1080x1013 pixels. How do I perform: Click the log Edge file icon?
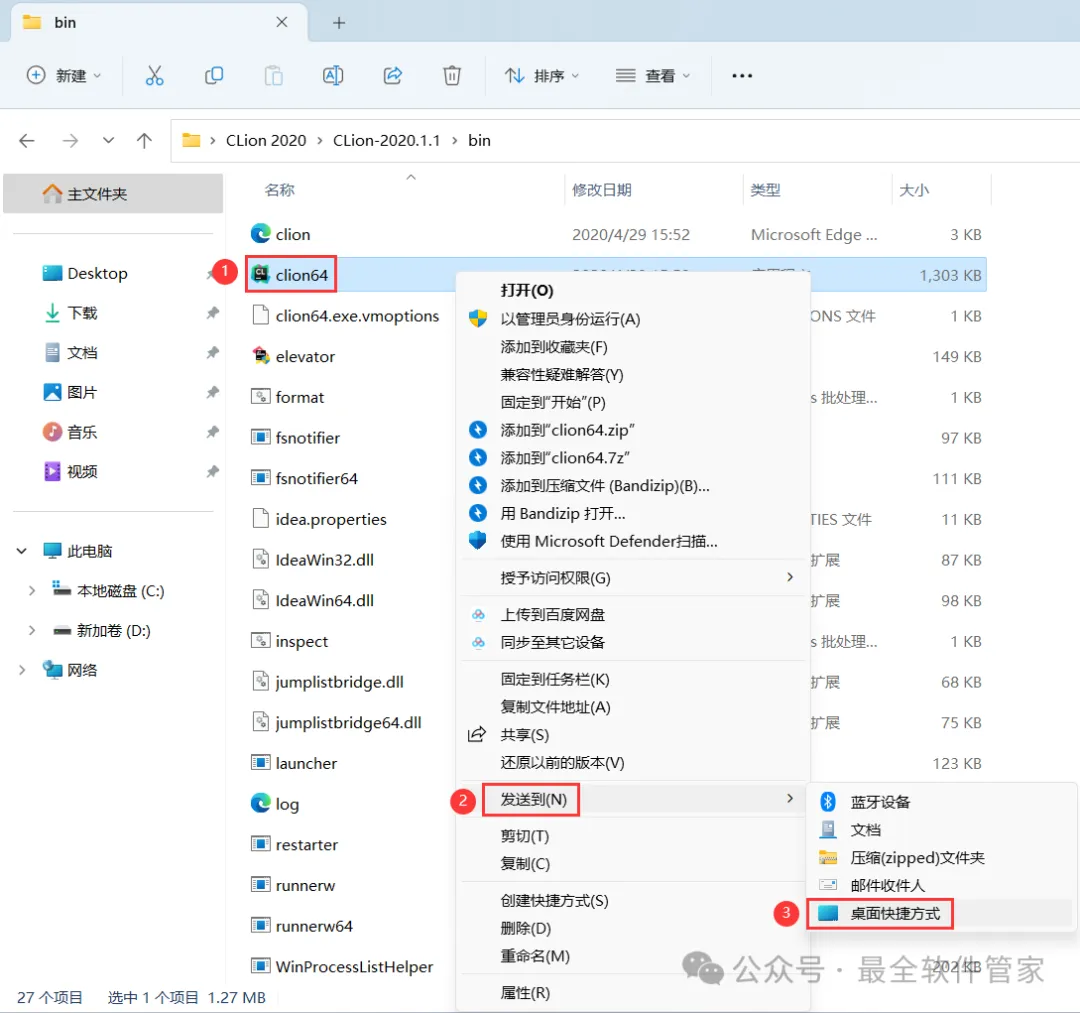pyautogui.click(x=260, y=804)
